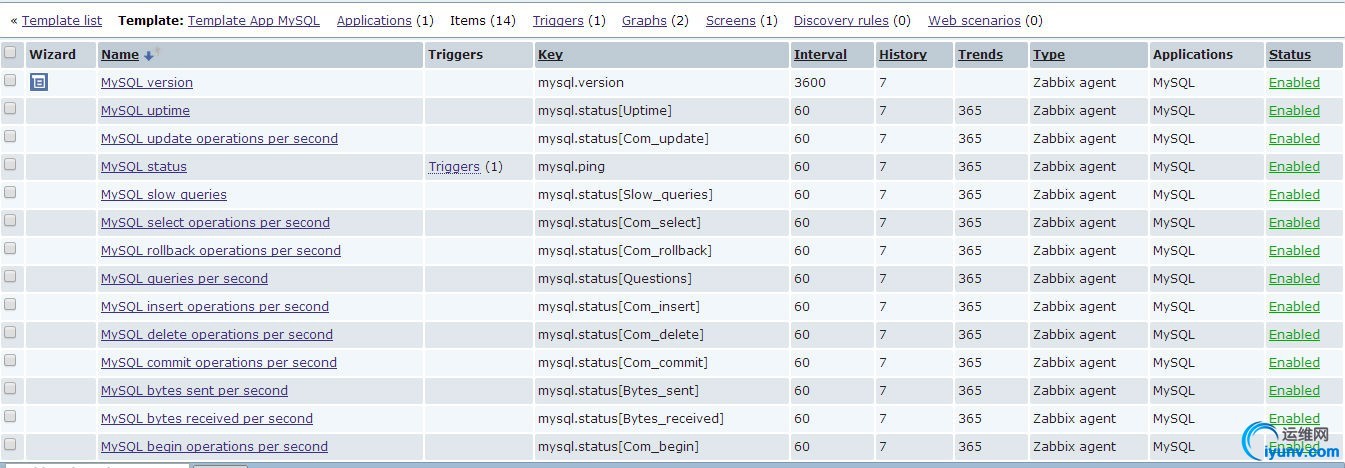Switch to the Triggers section in navigation

point(557,20)
